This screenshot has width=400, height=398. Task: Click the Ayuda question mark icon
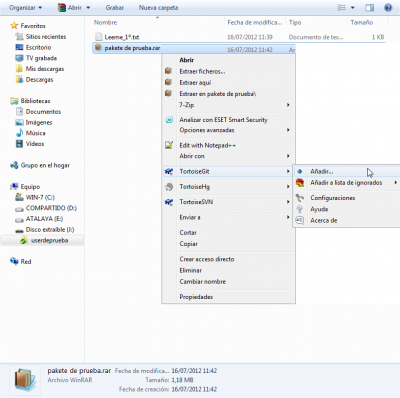[300, 209]
